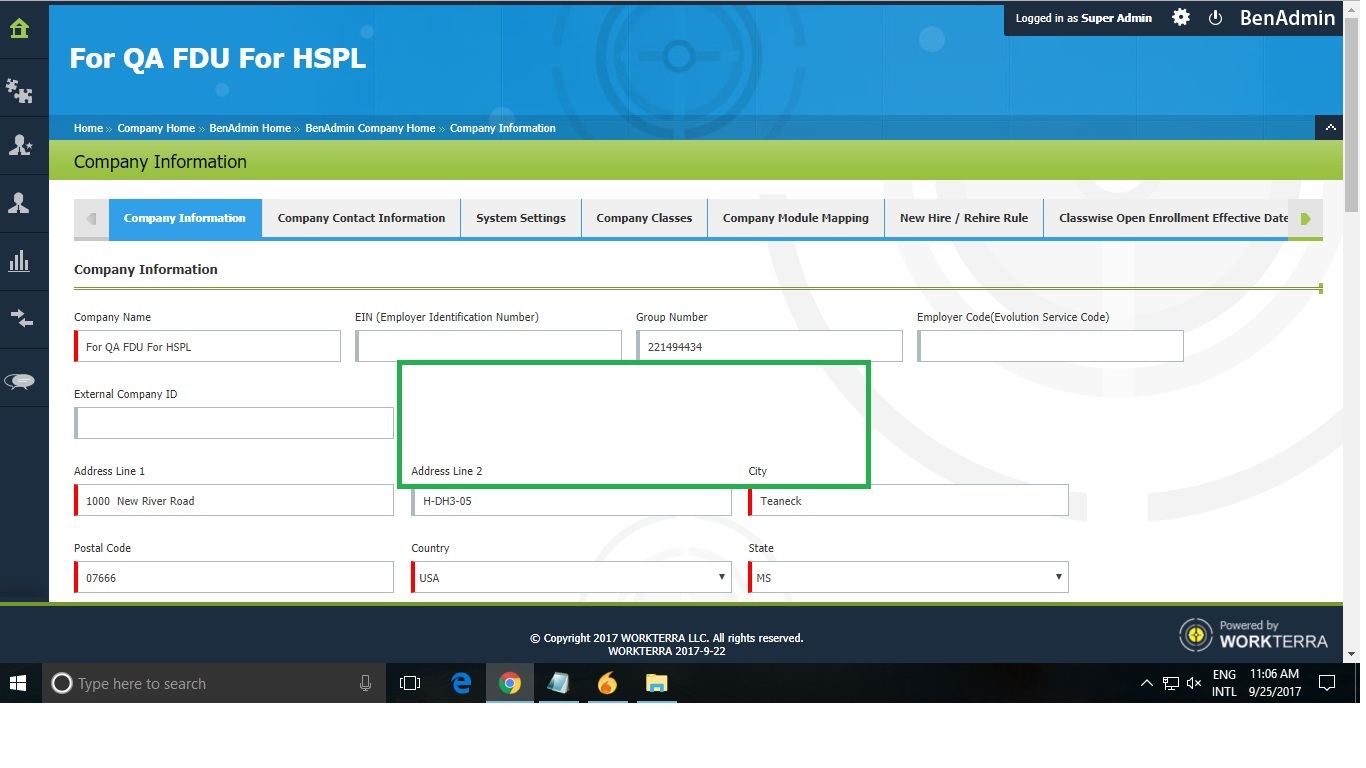Viewport: 1366px width, 768px height.
Task: Open the System Settings tab
Action: tap(520, 218)
